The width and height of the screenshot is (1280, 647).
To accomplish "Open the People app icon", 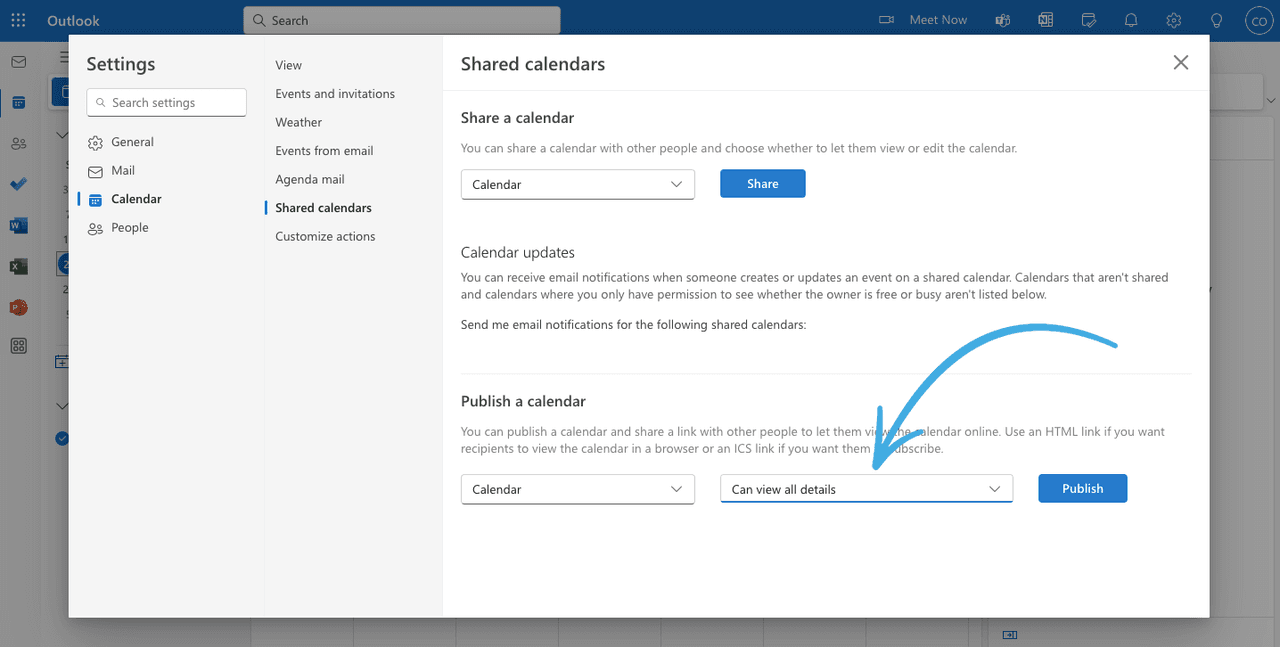I will [x=18, y=143].
